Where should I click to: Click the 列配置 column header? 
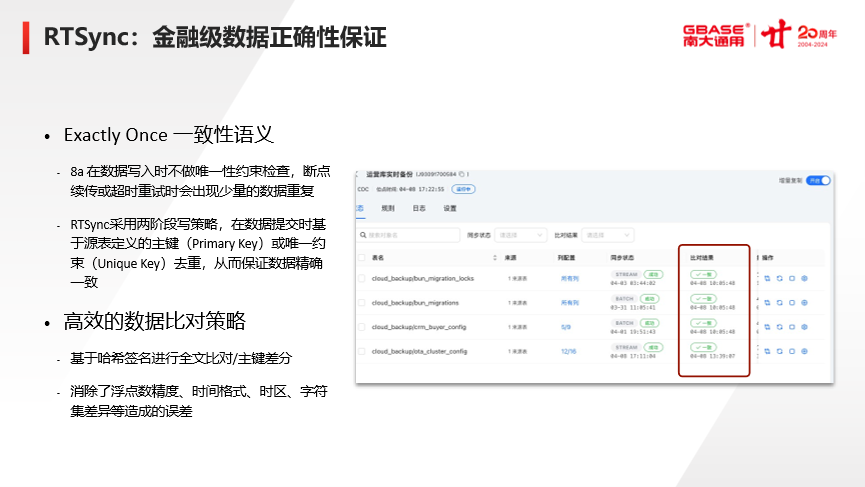[x=567, y=258]
